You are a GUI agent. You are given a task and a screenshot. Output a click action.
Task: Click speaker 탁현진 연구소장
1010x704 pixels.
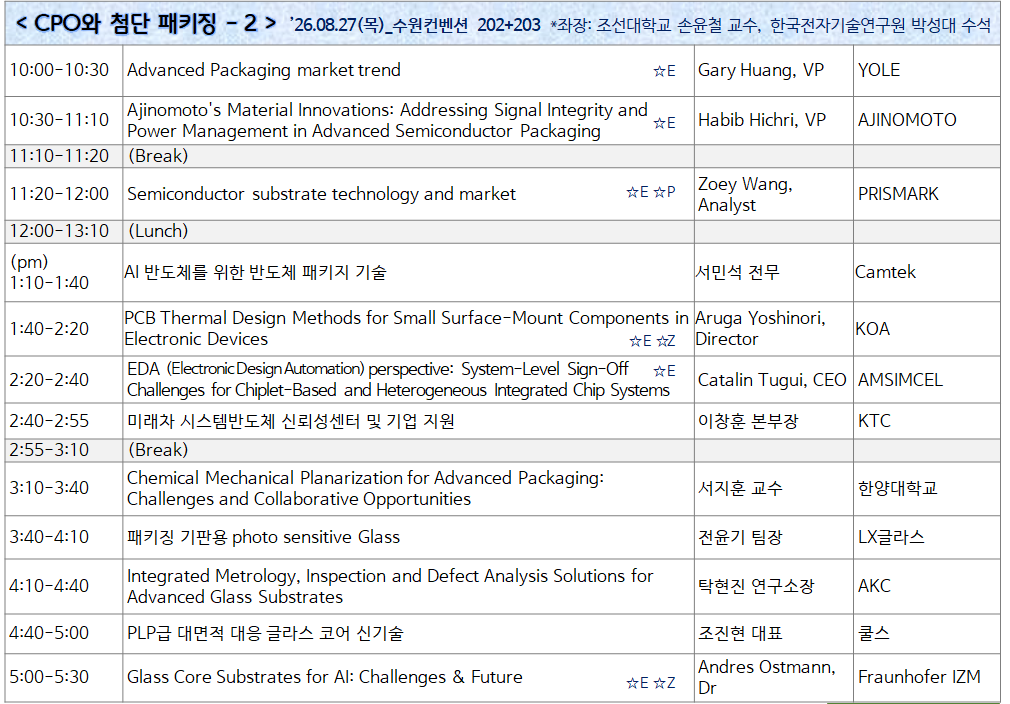coord(756,586)
